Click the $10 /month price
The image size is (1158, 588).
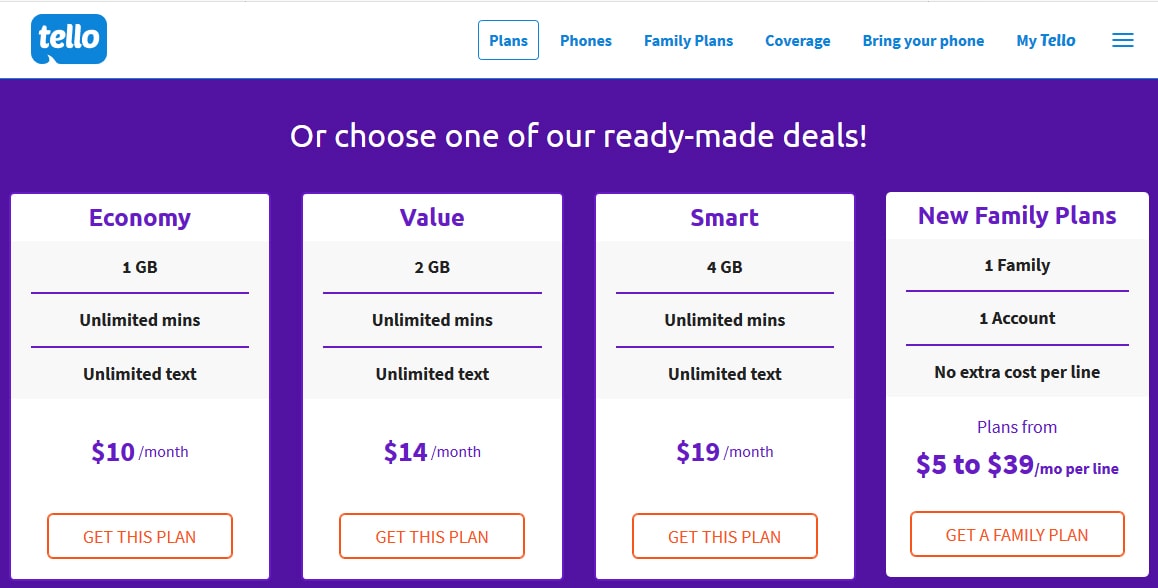(x=140, y=451)
